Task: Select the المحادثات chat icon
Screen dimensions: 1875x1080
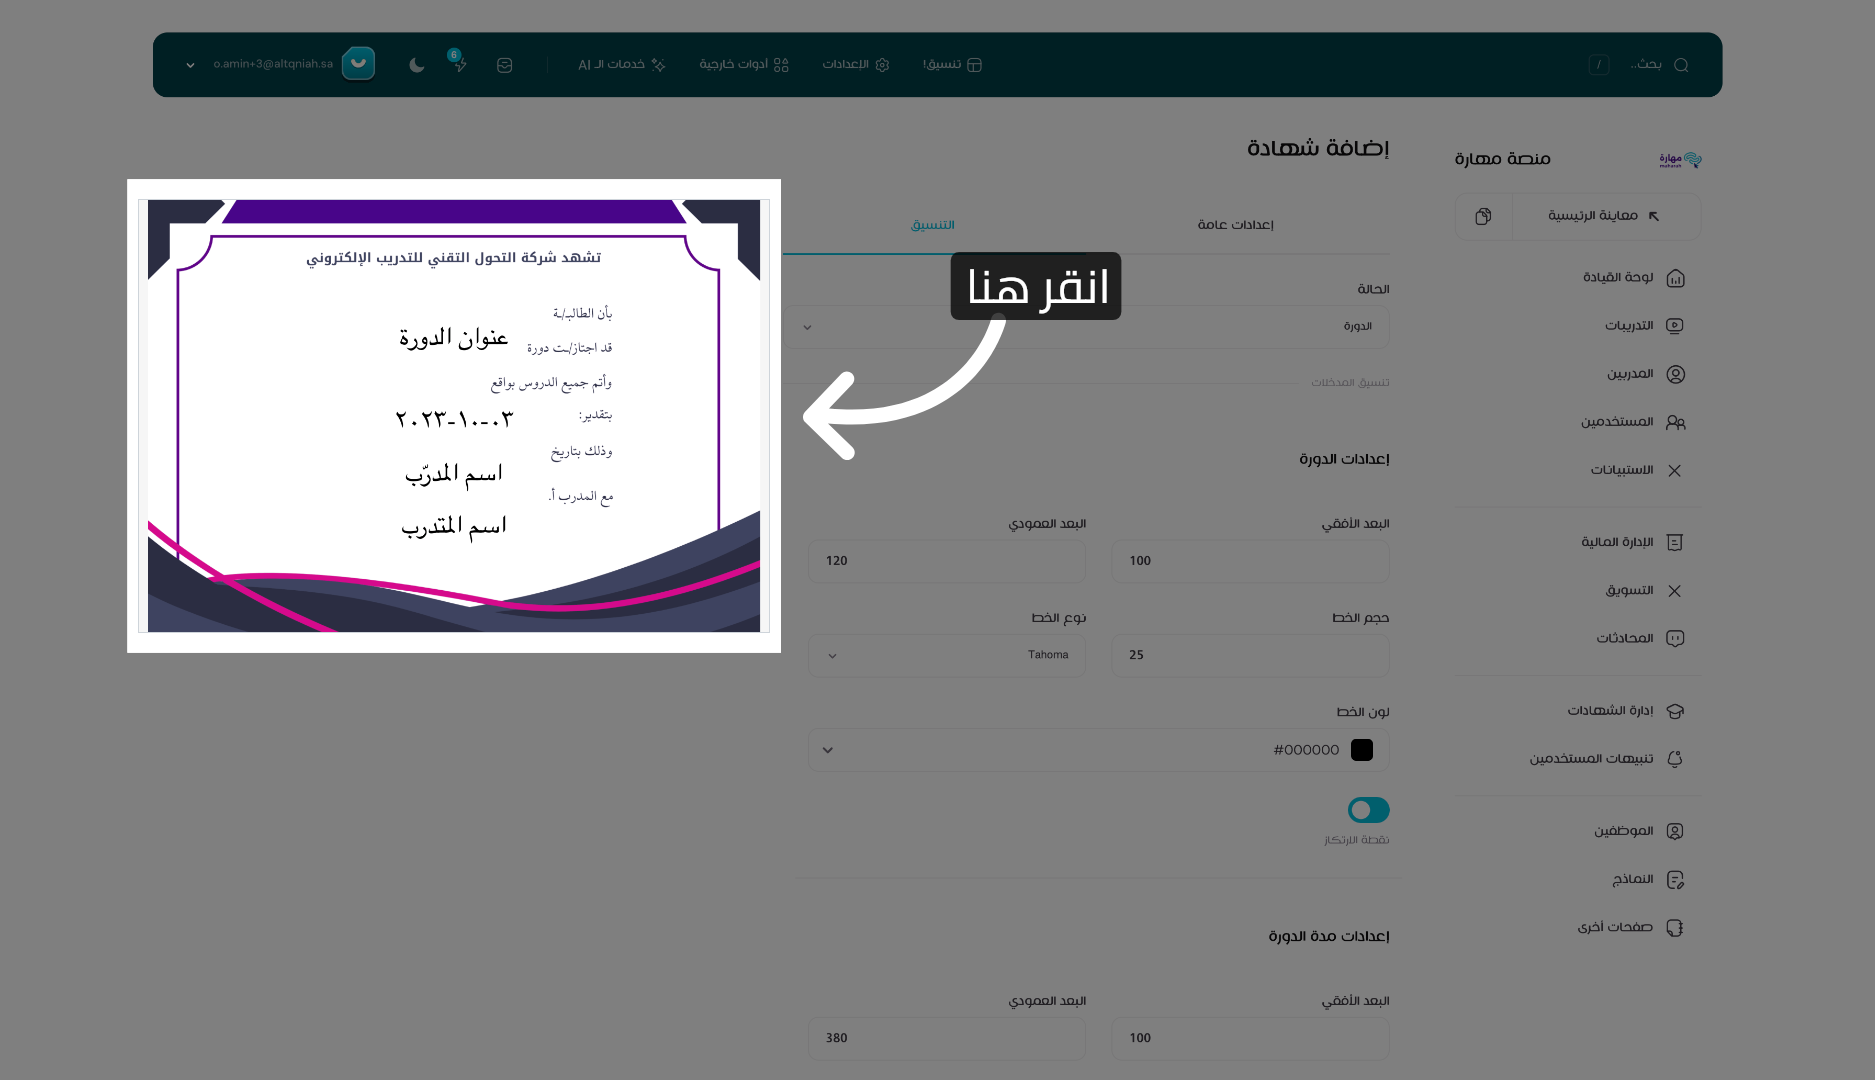Action: [1676, 638]
